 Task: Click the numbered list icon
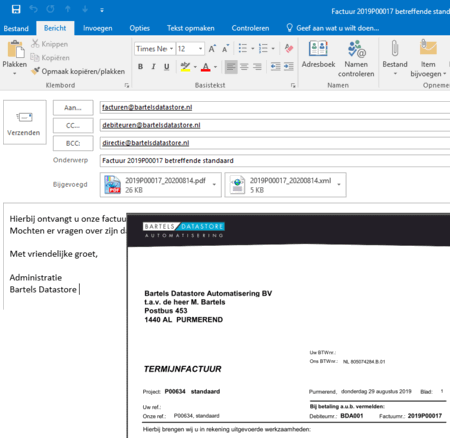[x=263, y=49]
